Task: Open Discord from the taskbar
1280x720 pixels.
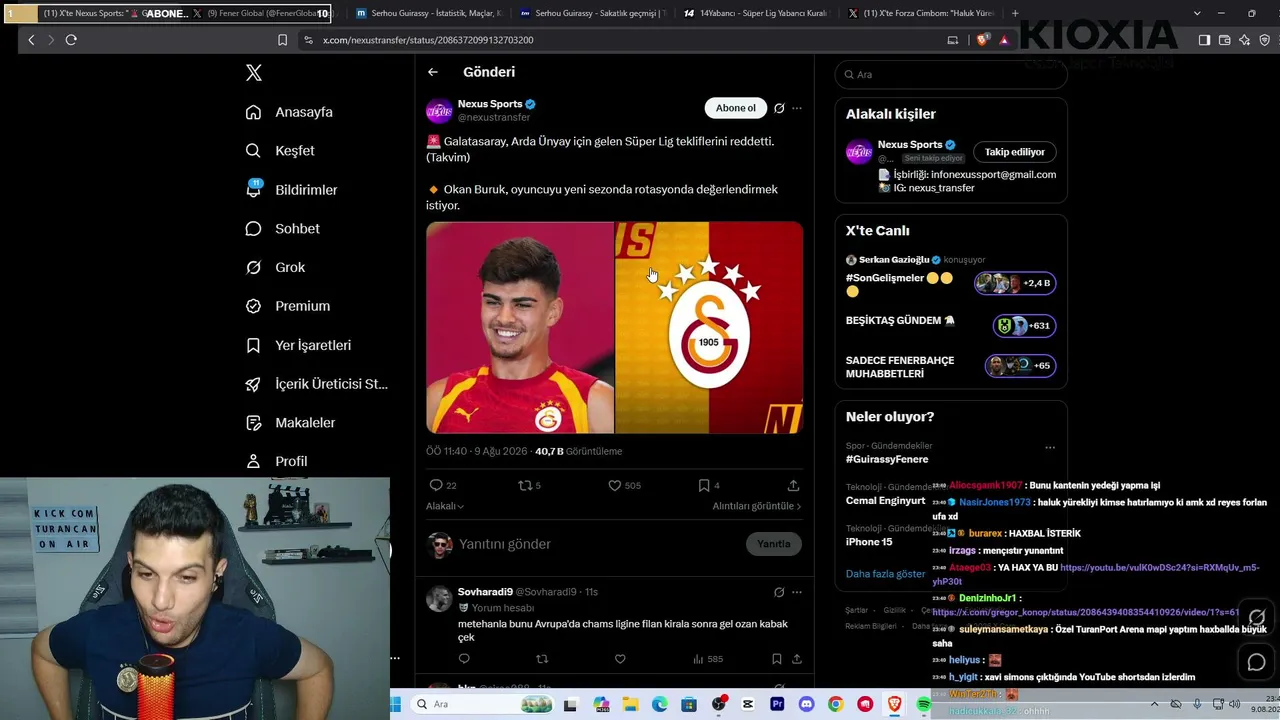Action: coord(806,705)
